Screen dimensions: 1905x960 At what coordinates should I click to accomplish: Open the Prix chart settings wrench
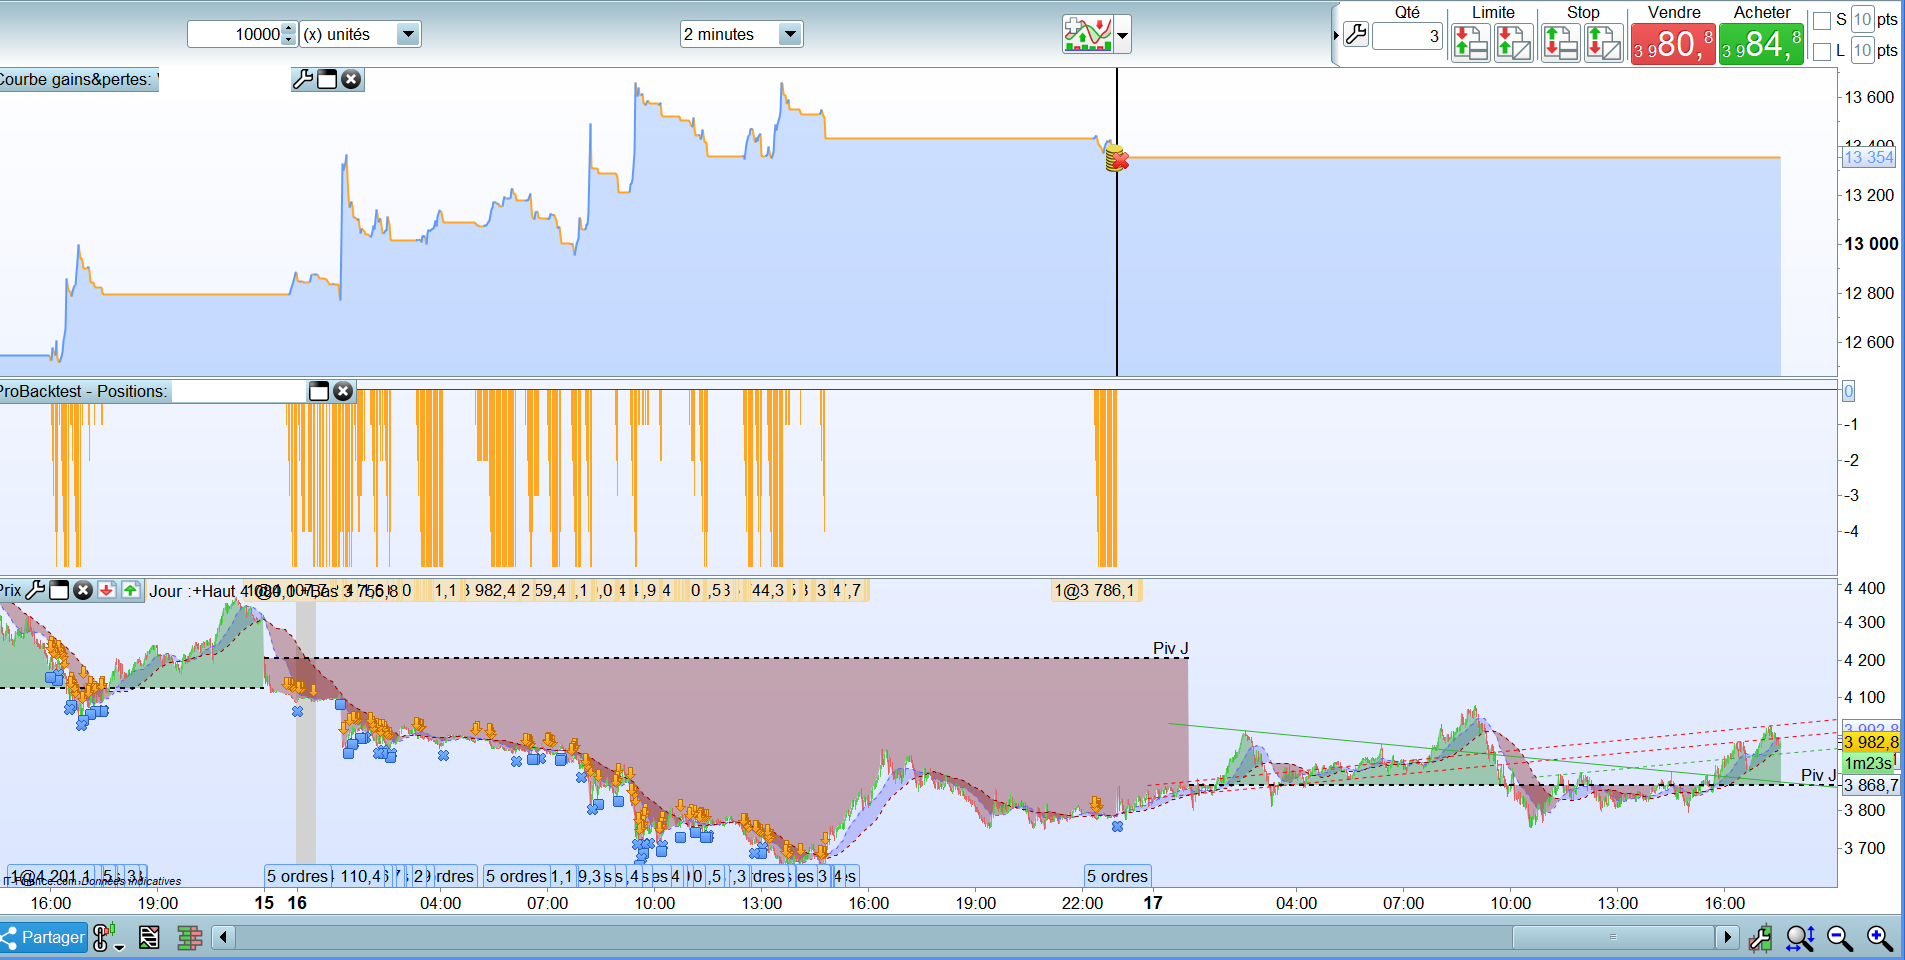(35, 590)
